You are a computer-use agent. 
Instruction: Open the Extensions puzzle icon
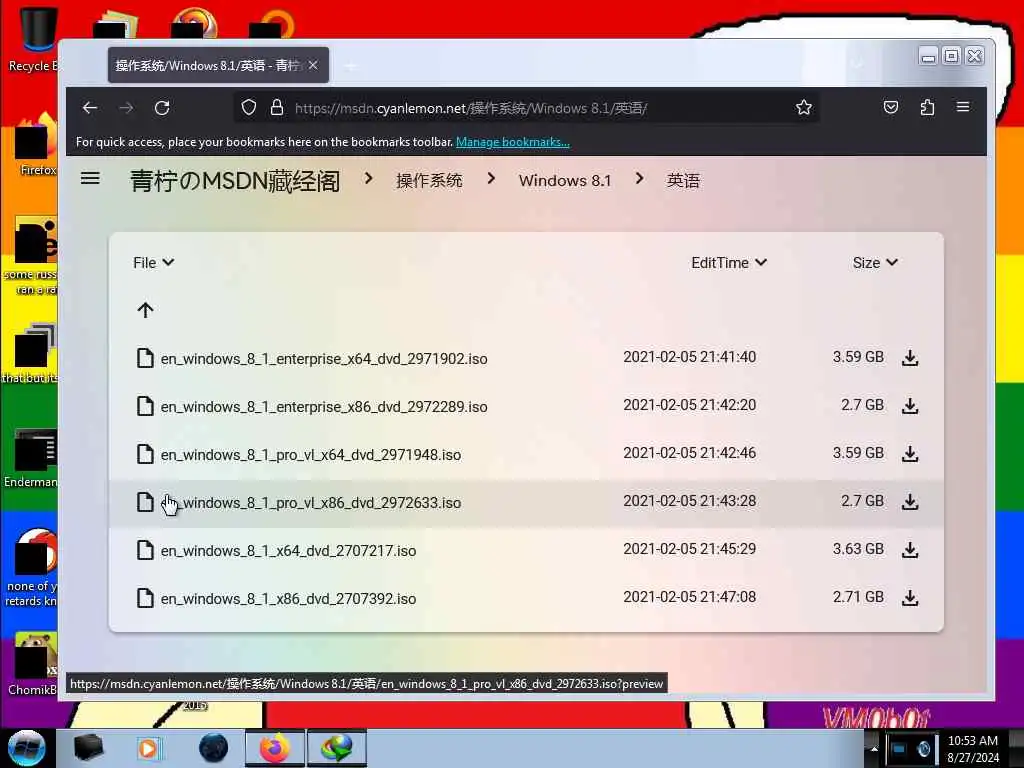927,107
